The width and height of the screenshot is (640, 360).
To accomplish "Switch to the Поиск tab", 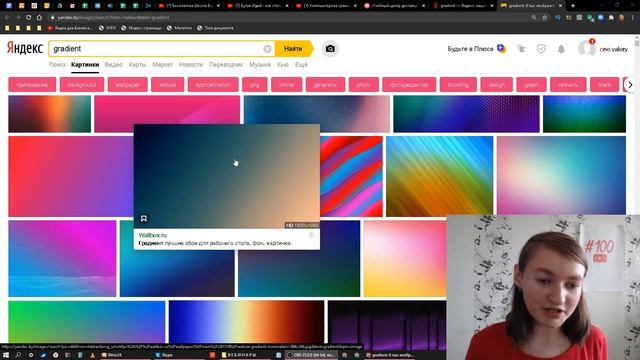I will click(57, 64).
